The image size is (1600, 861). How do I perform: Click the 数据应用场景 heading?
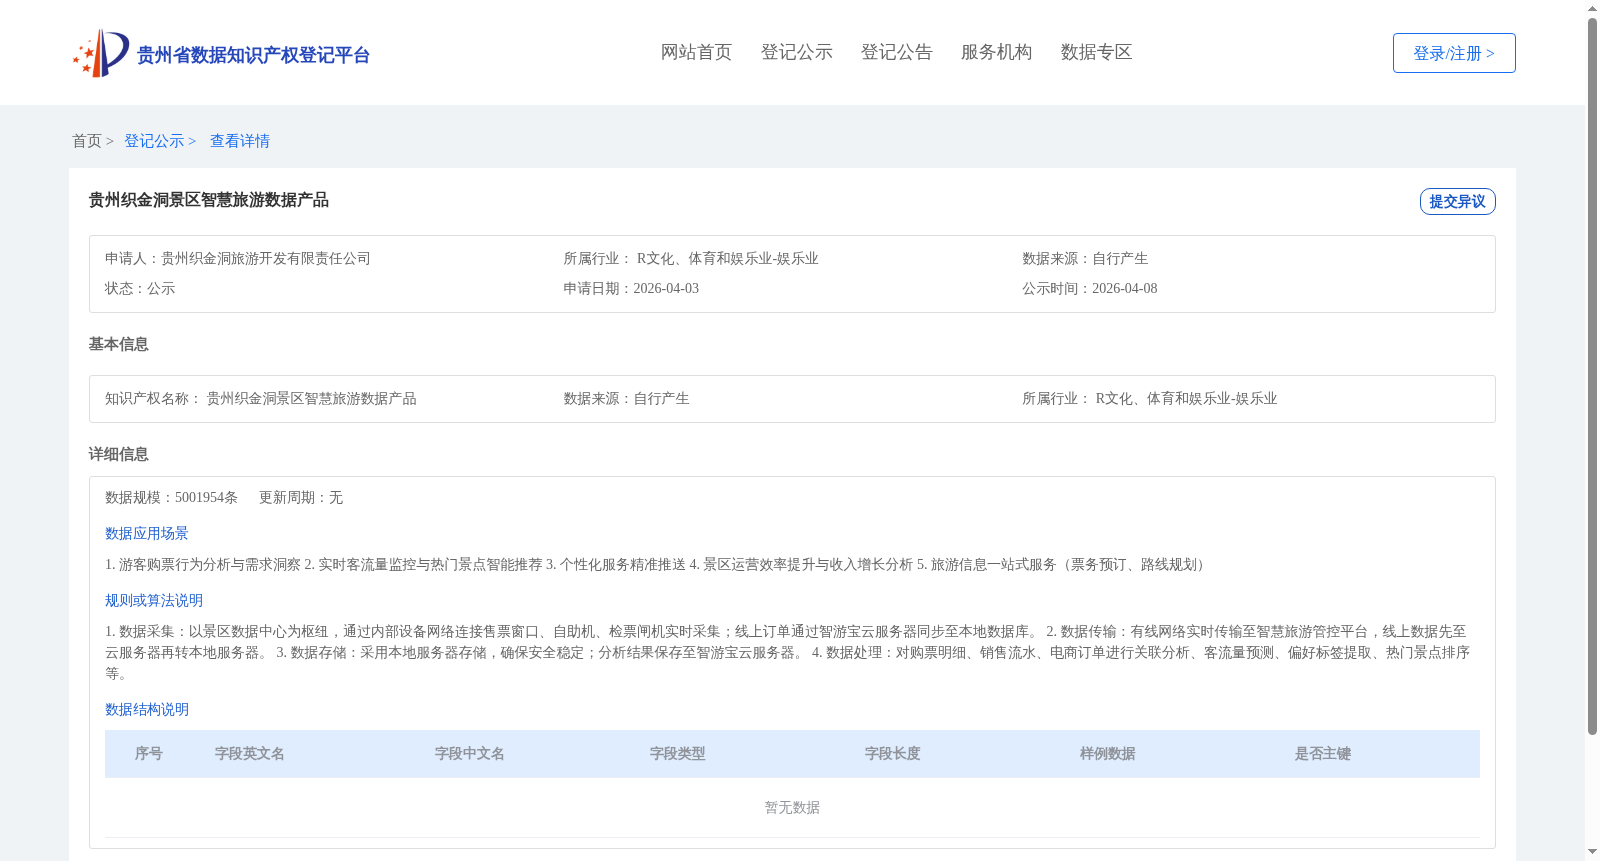[x=147, y=533]
